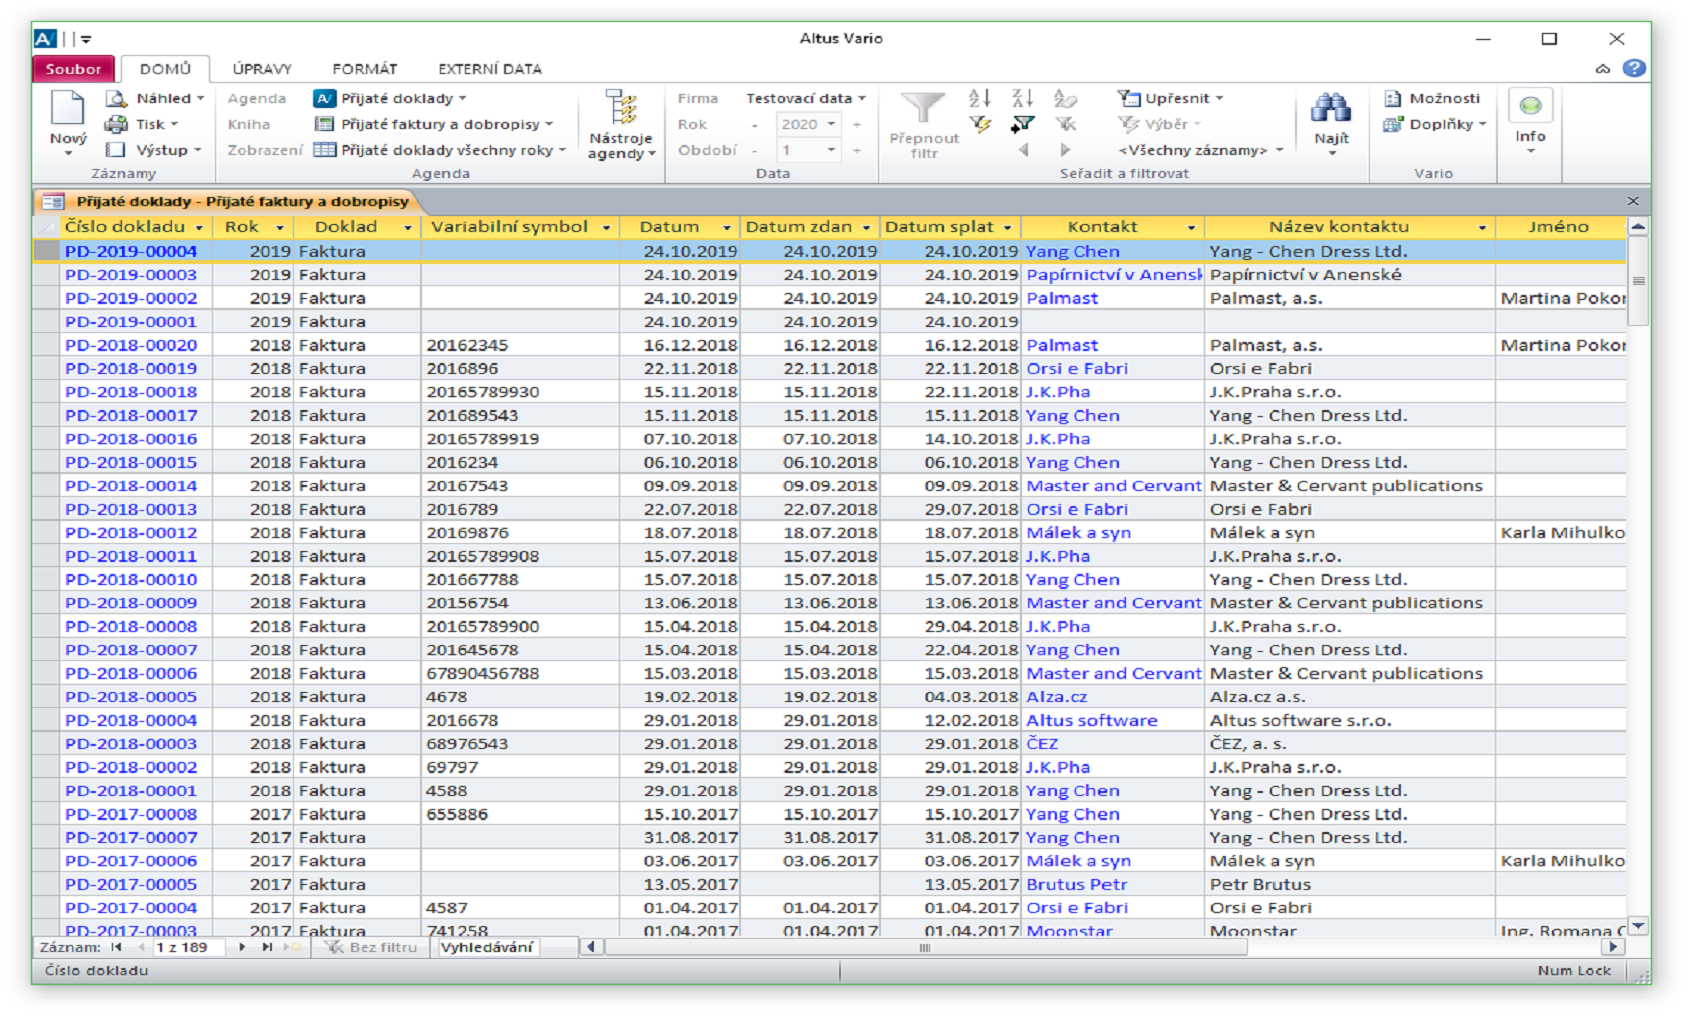1689x1020 pixels.
Task: Click the horizontal scrollbar thumb
Action: tap(925, 947)
